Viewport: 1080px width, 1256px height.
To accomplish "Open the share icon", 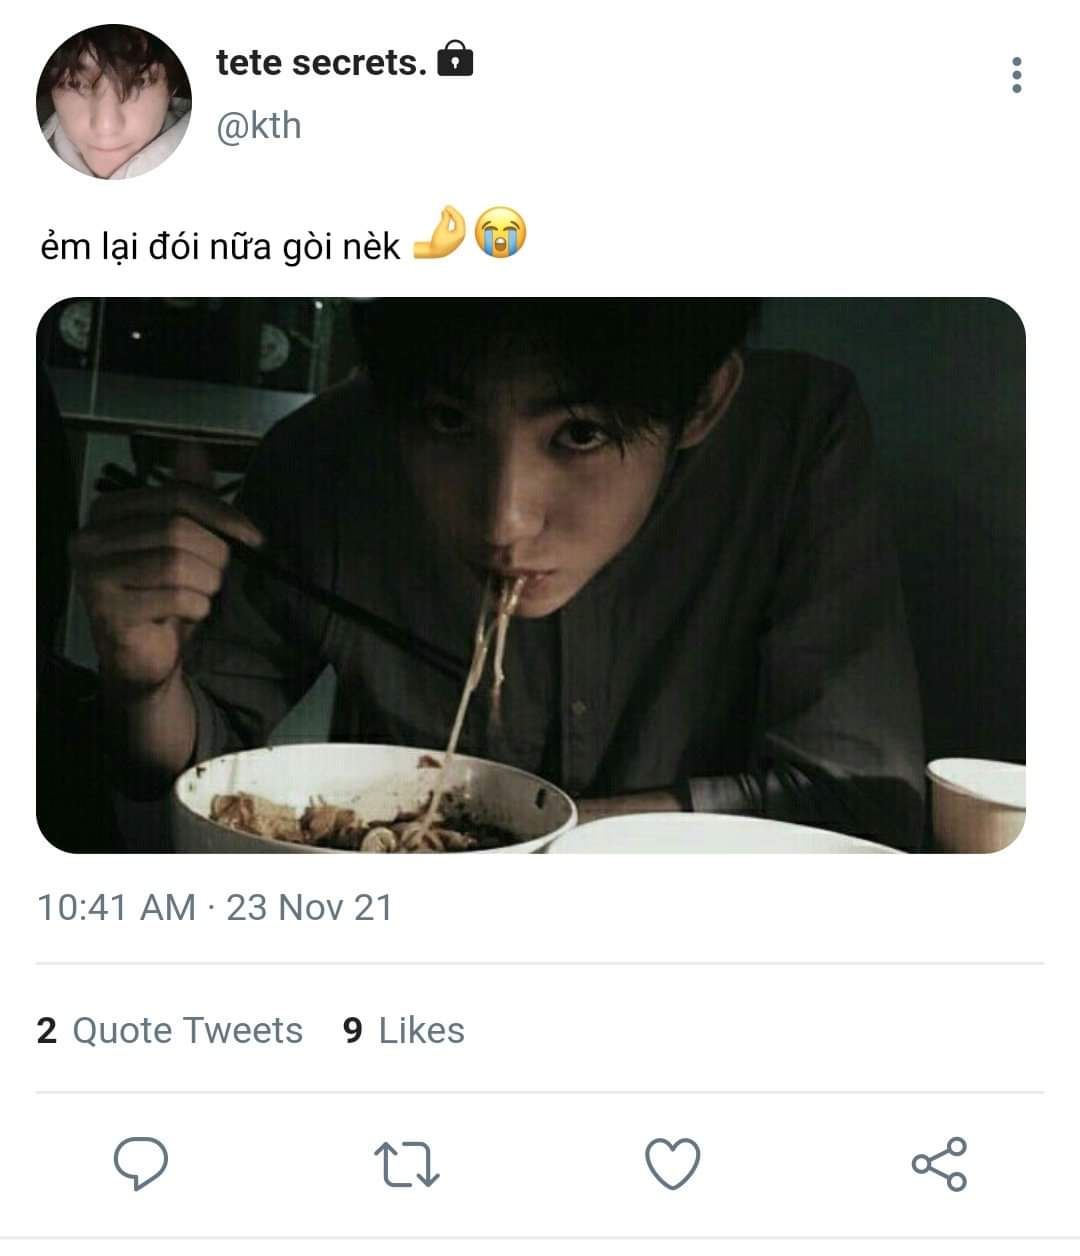I will click(939, 1164).
